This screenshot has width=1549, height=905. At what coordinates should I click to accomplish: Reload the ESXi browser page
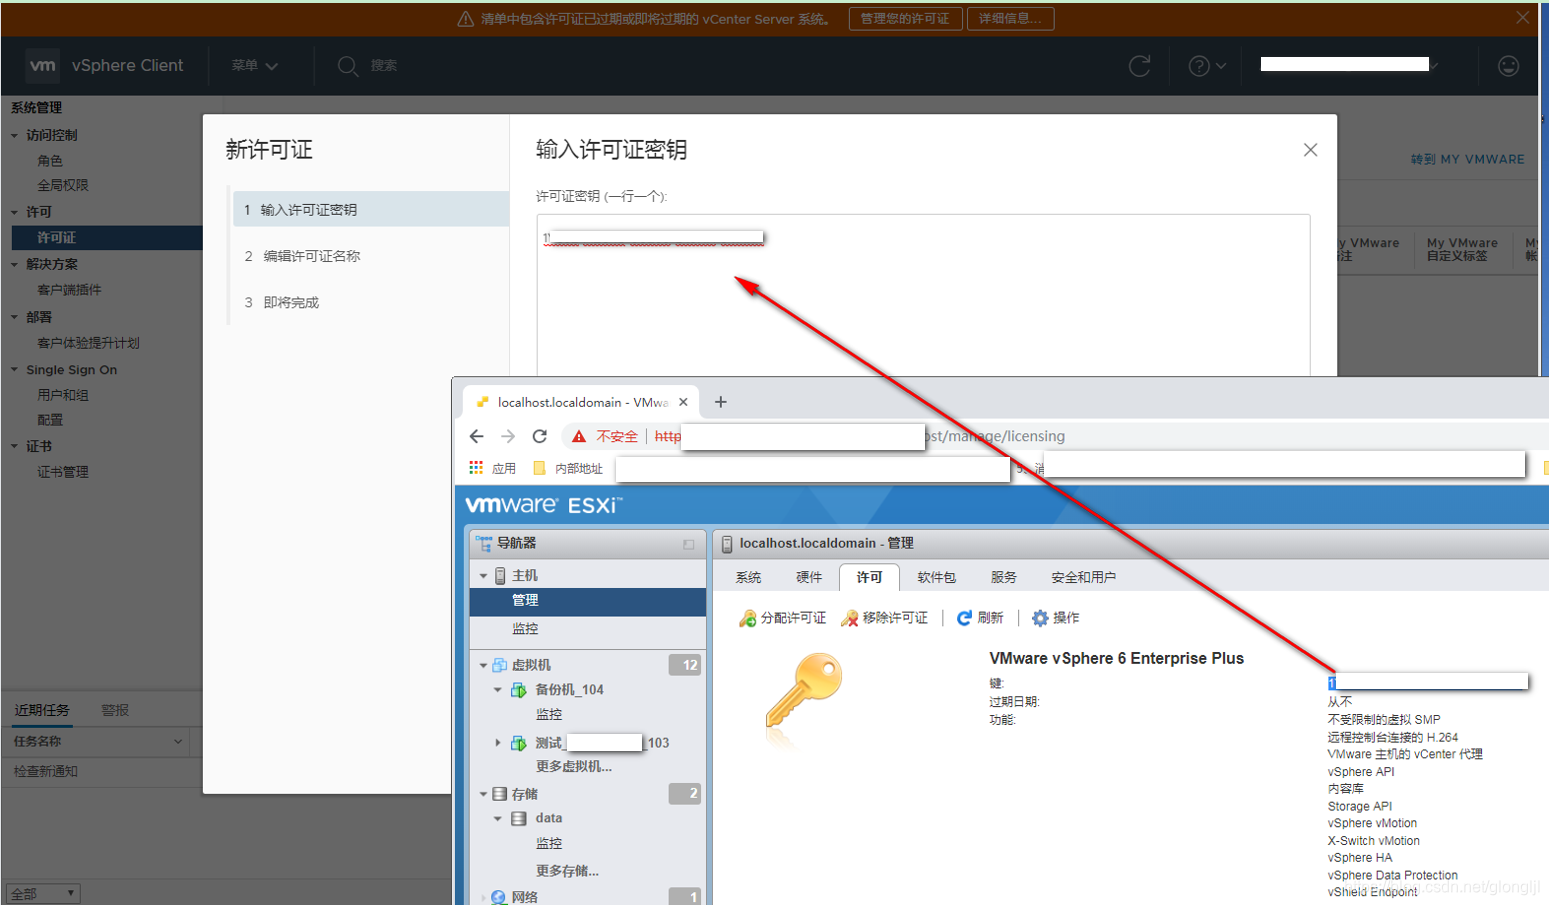pyautogui.click(x=540, y=436)
